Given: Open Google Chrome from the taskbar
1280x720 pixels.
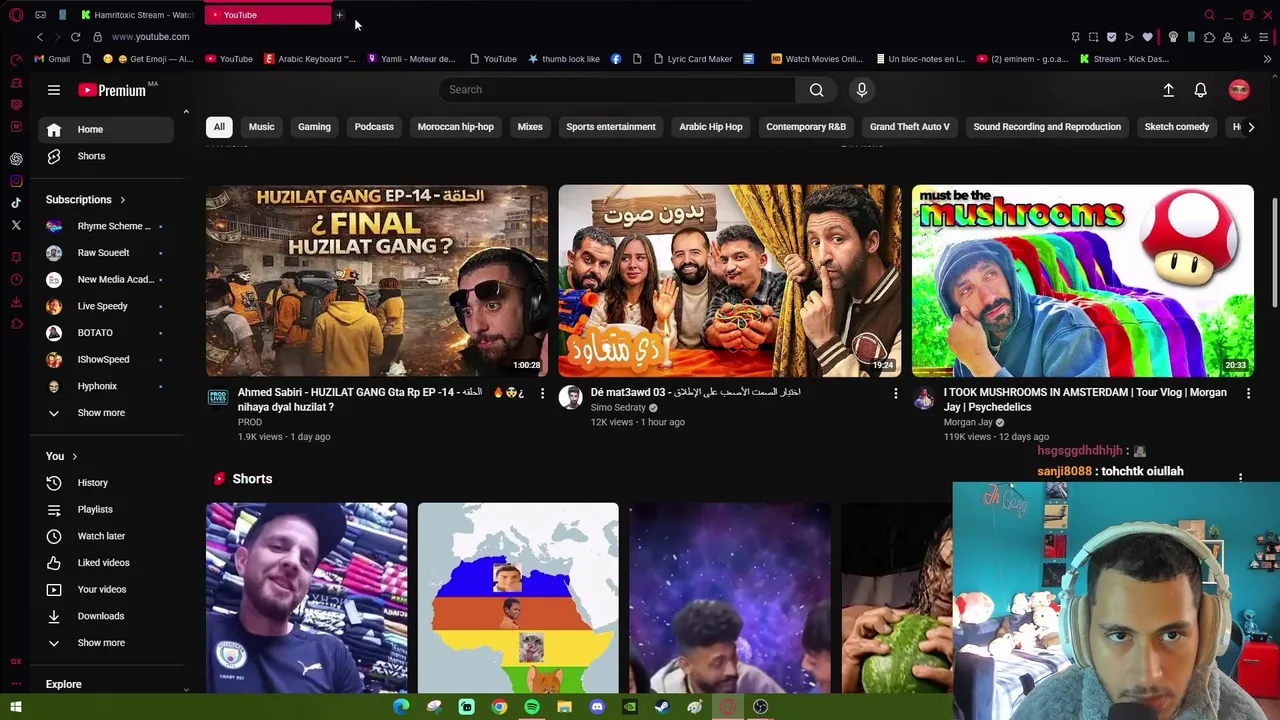Looking at the screenshot, I should tap(499, 707).
